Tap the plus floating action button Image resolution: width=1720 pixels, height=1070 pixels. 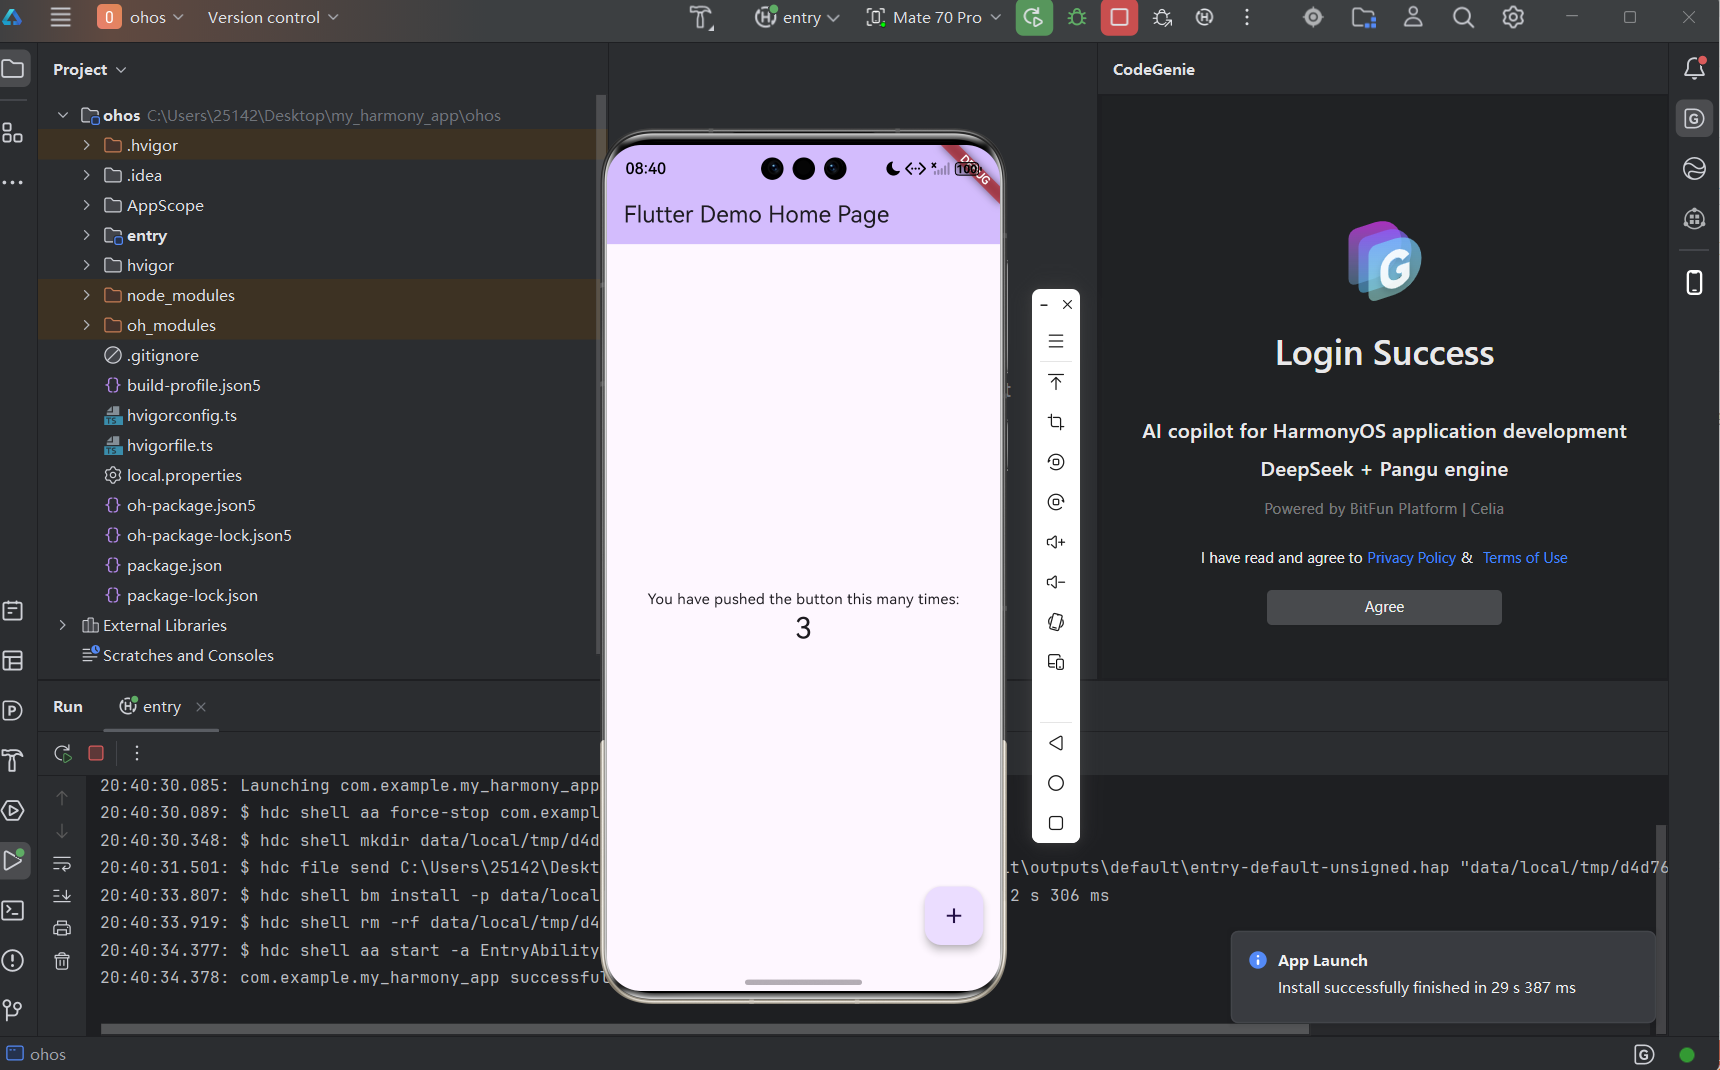954,915
